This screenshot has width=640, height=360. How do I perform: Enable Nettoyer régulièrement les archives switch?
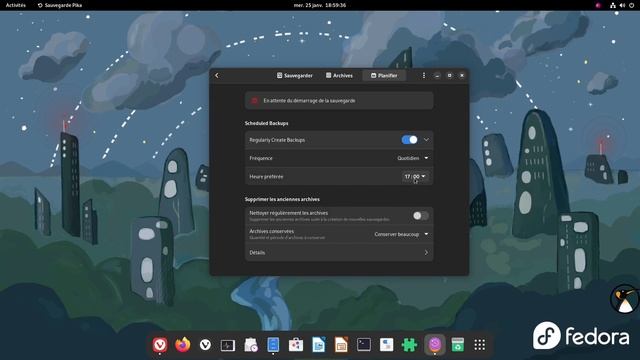[x=420, y=216]
